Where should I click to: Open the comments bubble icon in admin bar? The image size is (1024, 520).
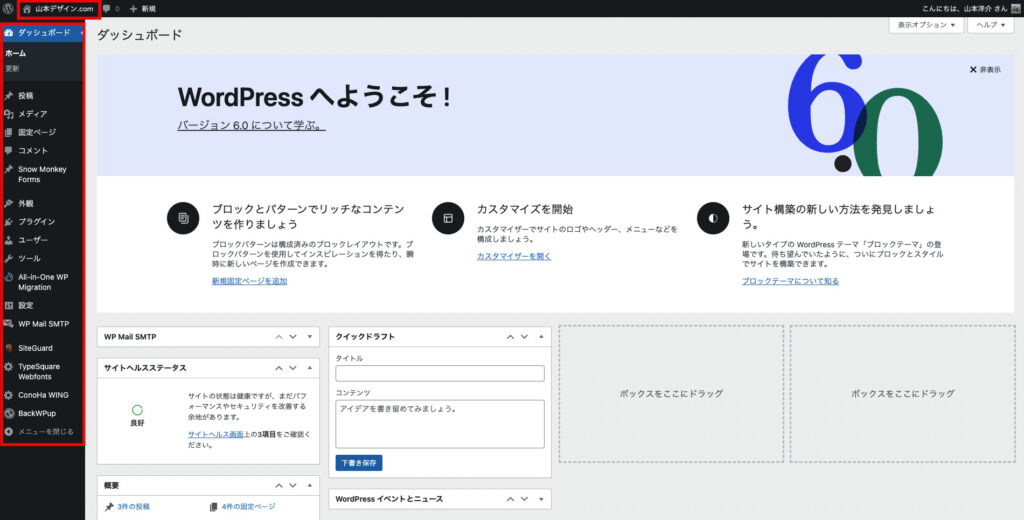click(x=106, y=9)
